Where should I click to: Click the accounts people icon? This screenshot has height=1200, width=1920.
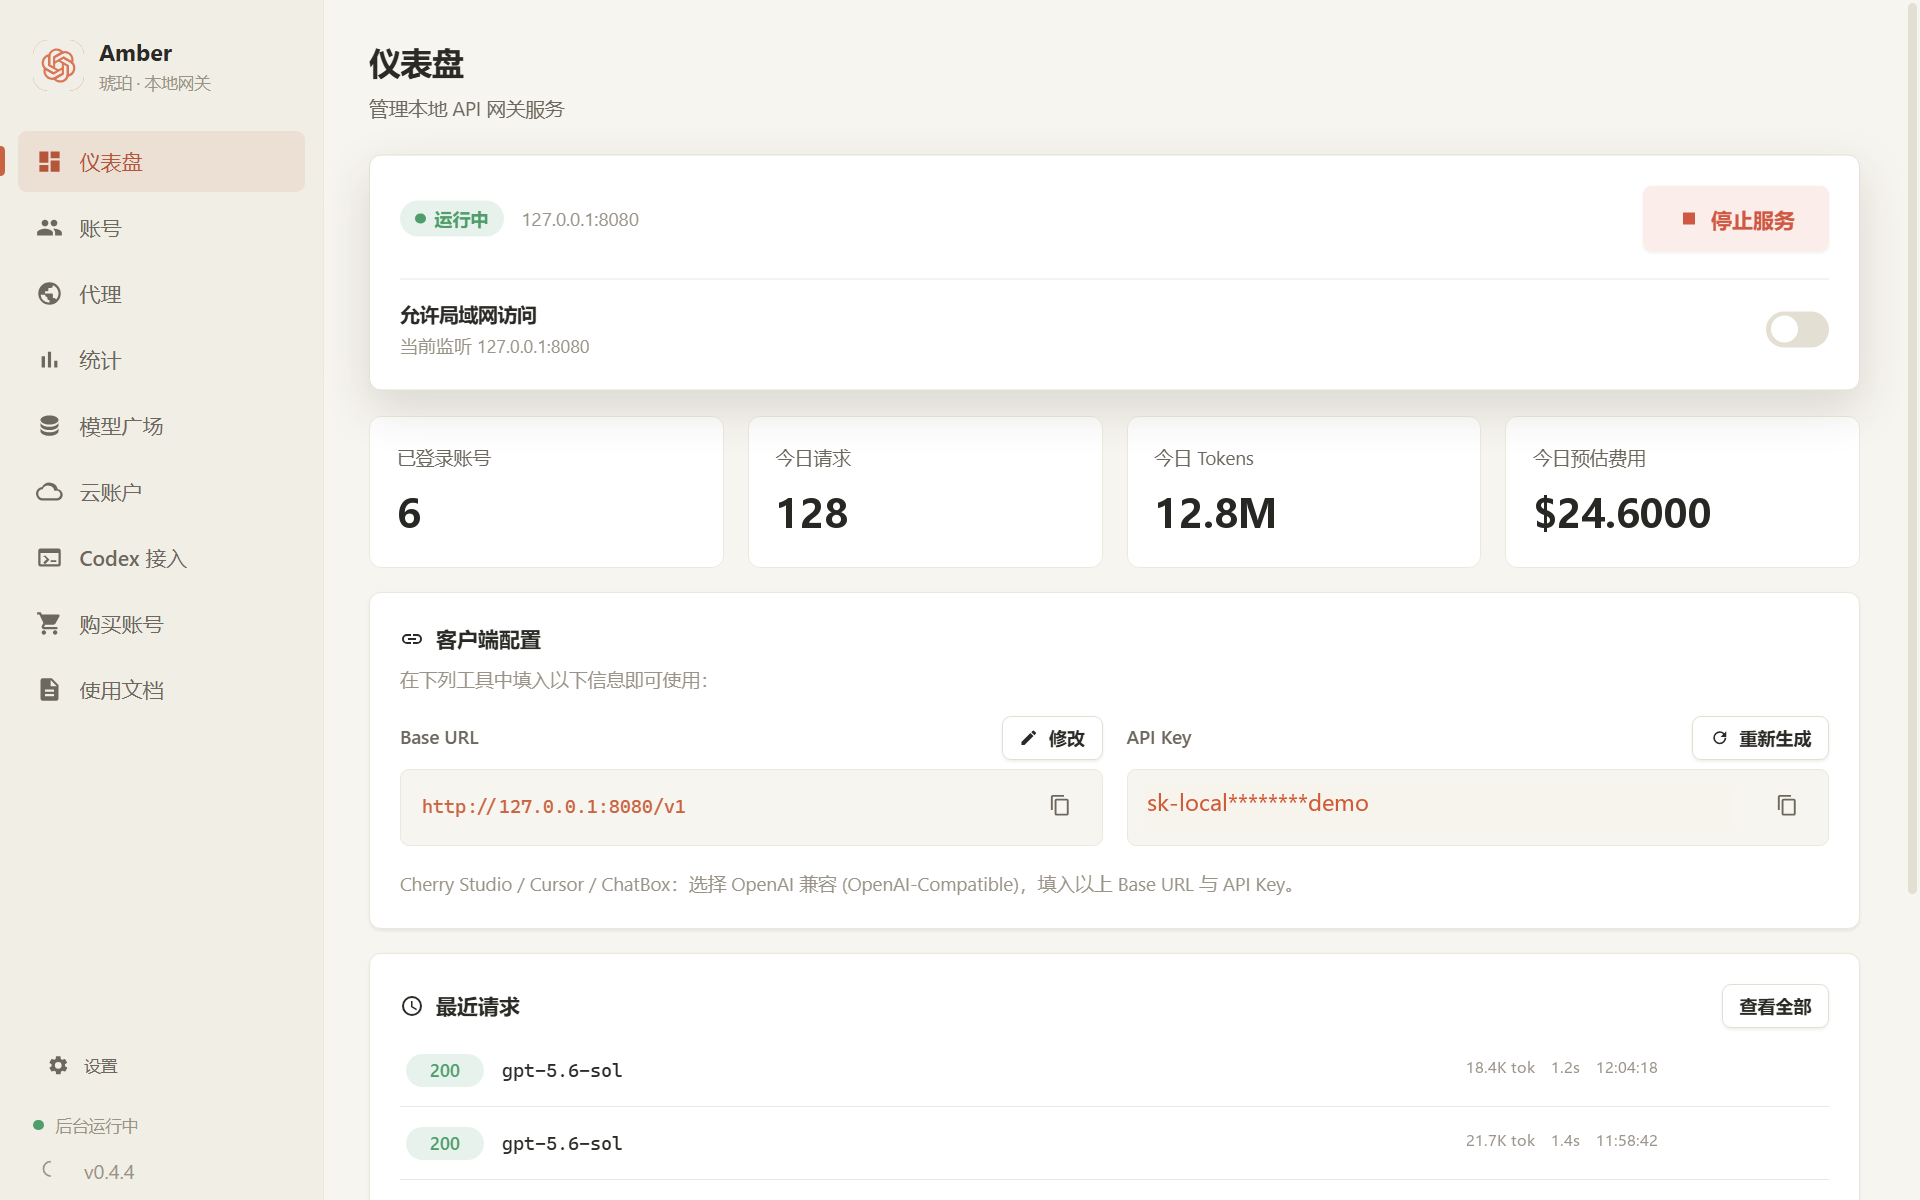tap(49, 228)
